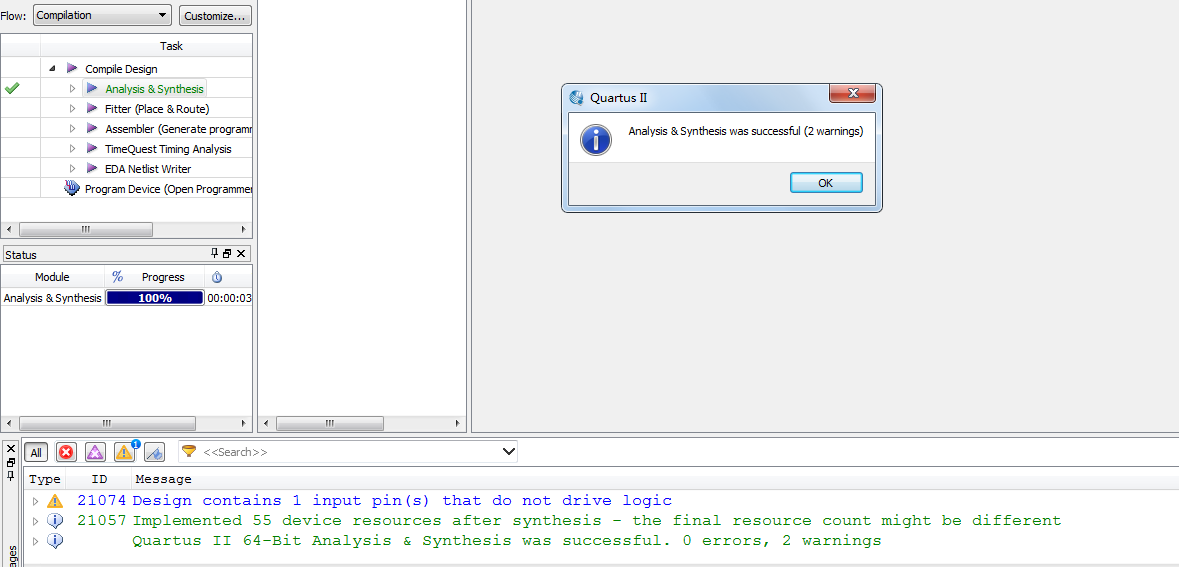
Task: Pin the Messages panel
Action: click(x=11, y=475)
